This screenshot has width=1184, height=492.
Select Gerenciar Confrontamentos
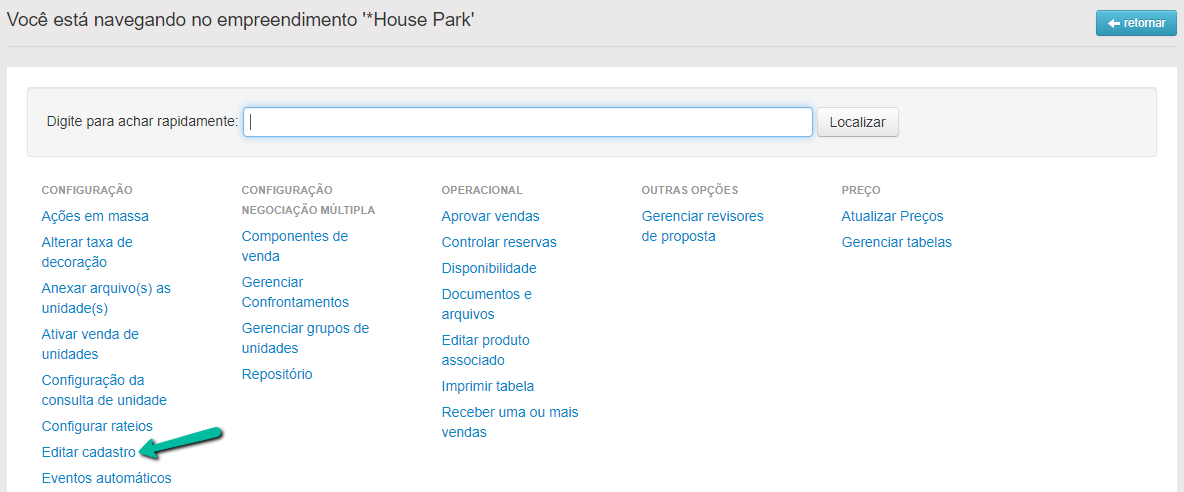pos(295,292)
